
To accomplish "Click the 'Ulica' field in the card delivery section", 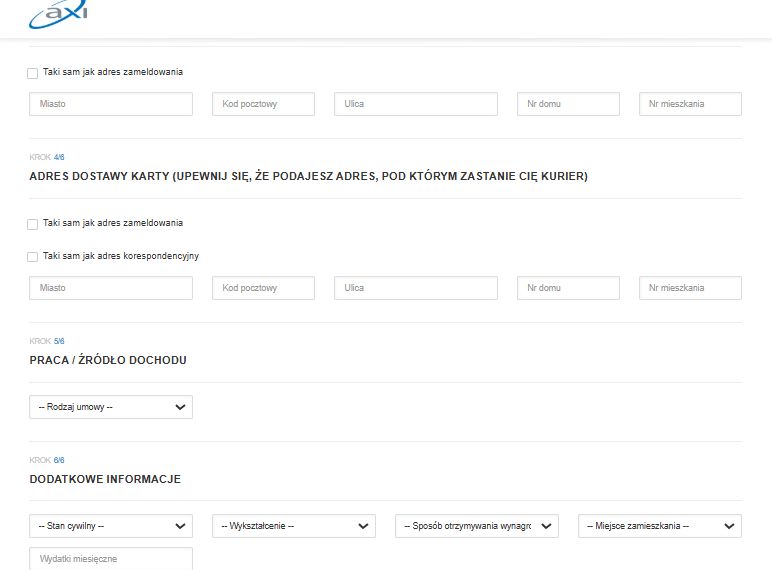I will [x=415, y=288].
